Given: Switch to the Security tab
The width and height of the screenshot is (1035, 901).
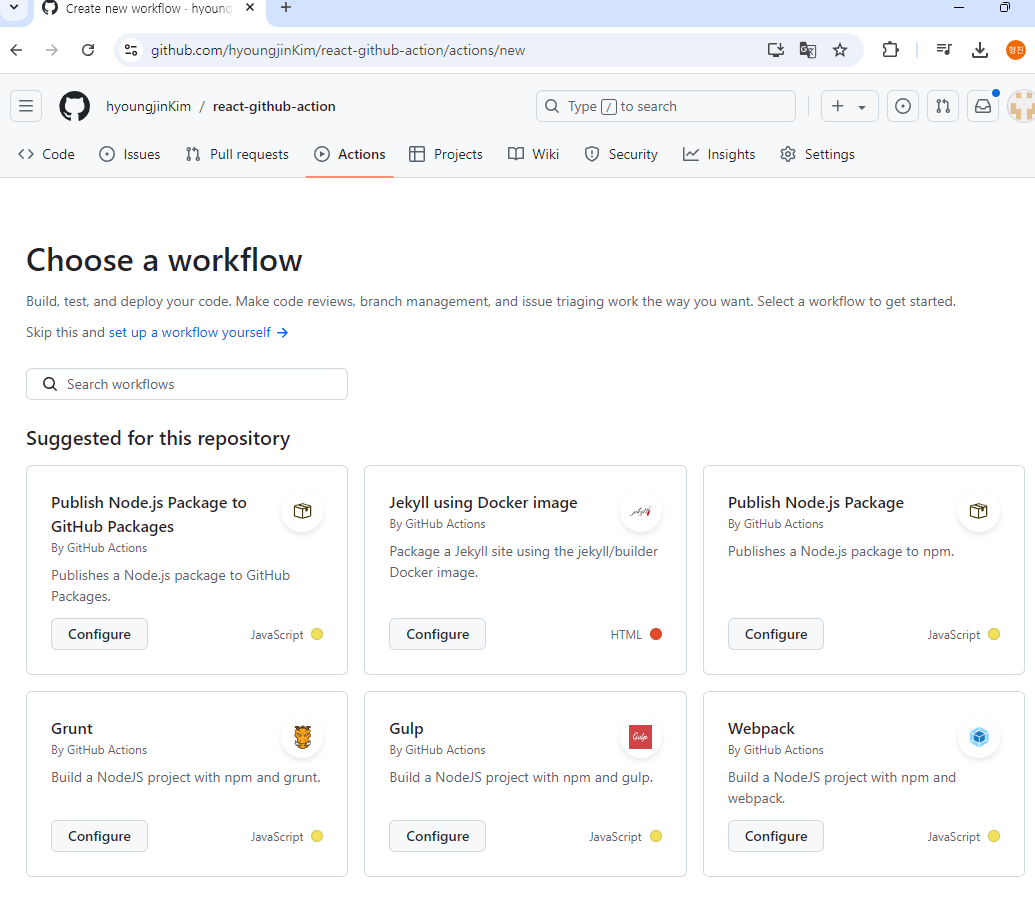Looking at the screenshot, I should tap(621, 154).
